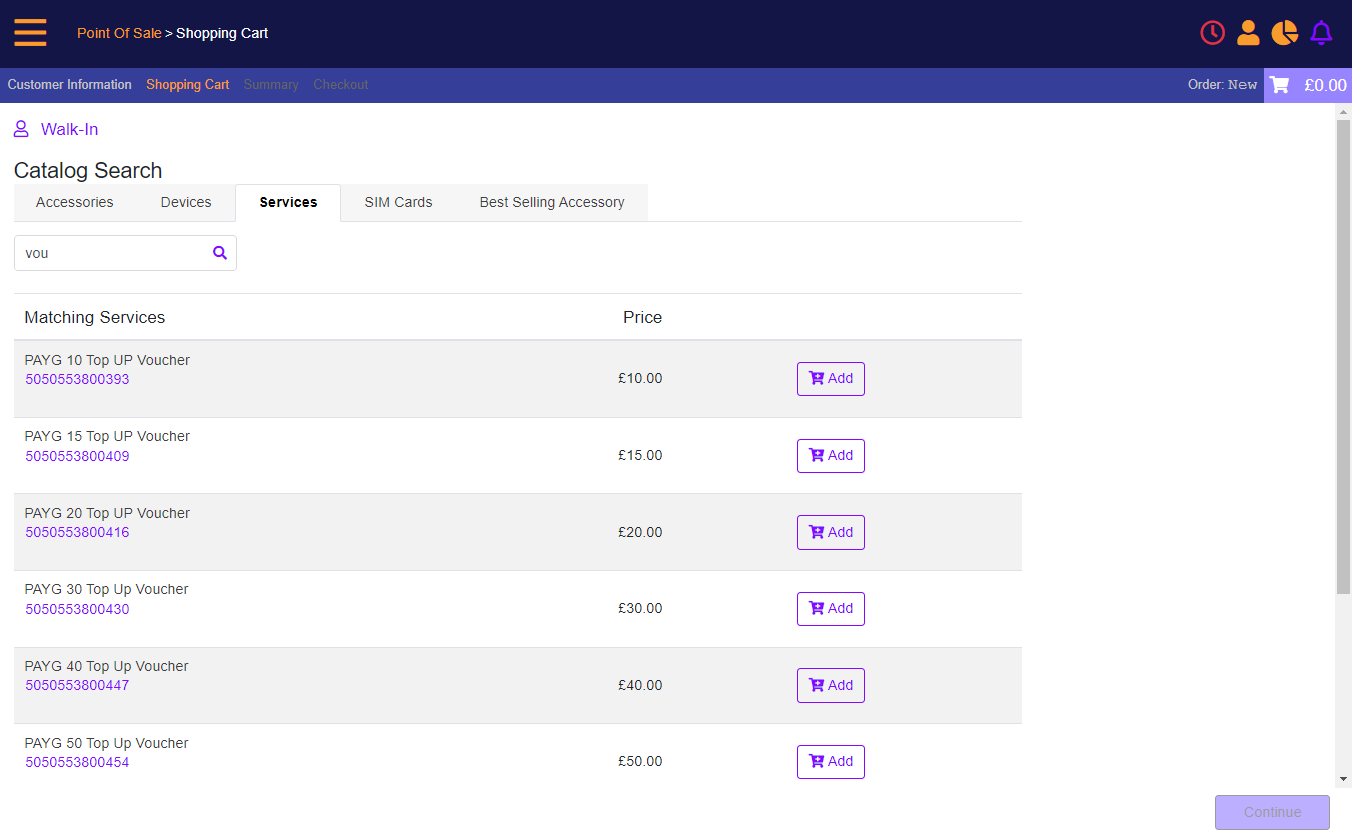
Task: Click the £20.00 price cell
Action: (640, 532)
